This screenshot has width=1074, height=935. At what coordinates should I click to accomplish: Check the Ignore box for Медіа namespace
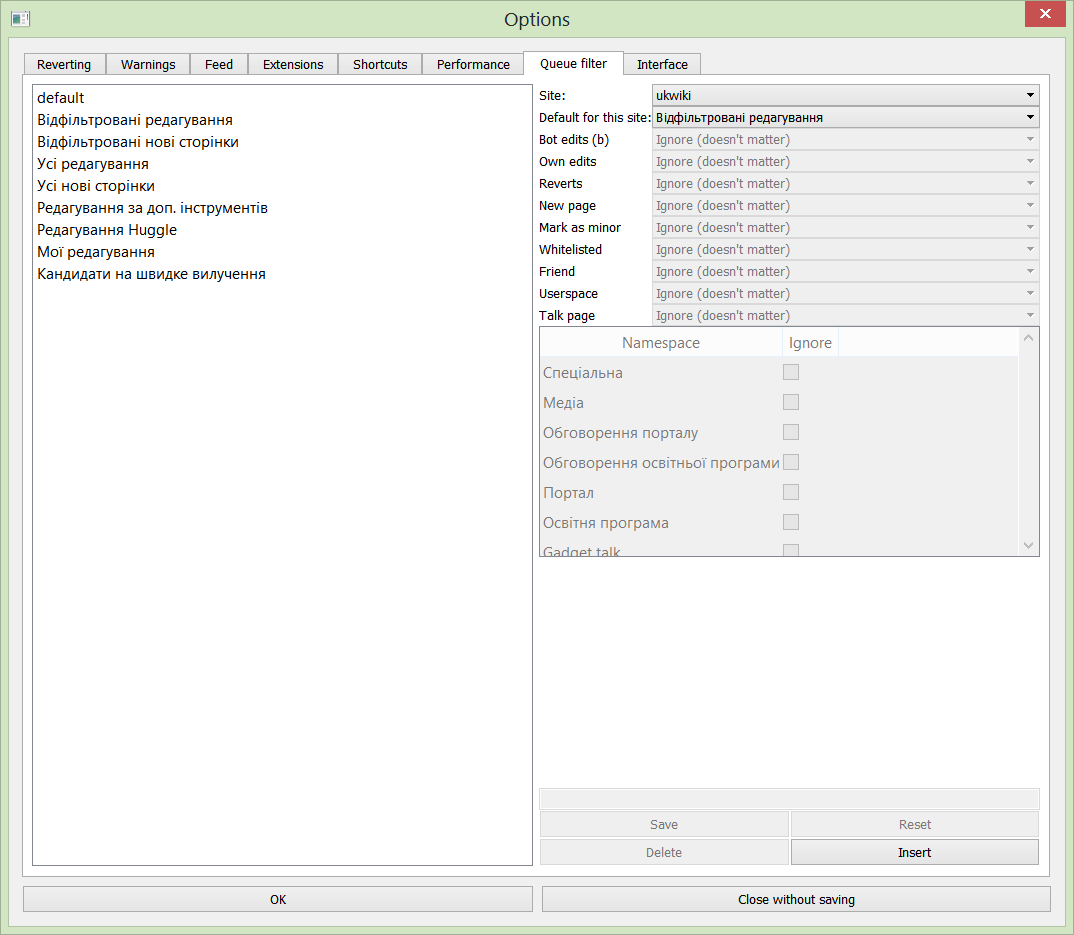pos(791,402)
